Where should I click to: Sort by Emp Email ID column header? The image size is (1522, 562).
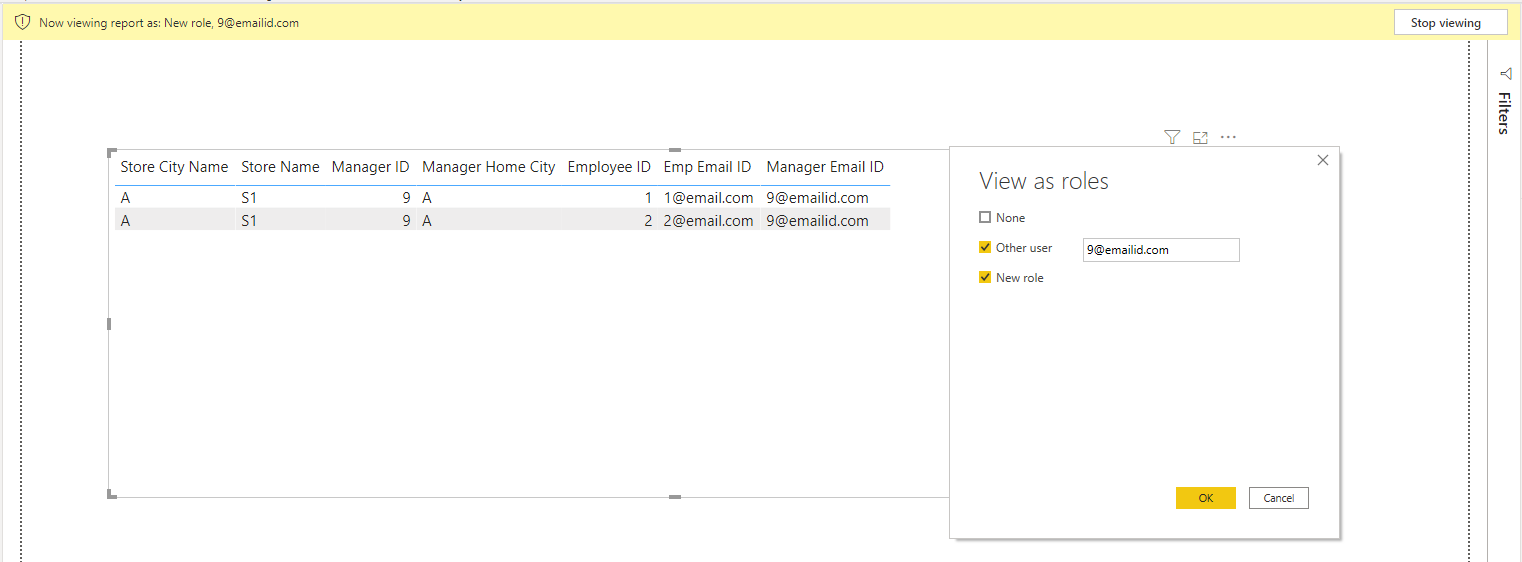(707, 167)
